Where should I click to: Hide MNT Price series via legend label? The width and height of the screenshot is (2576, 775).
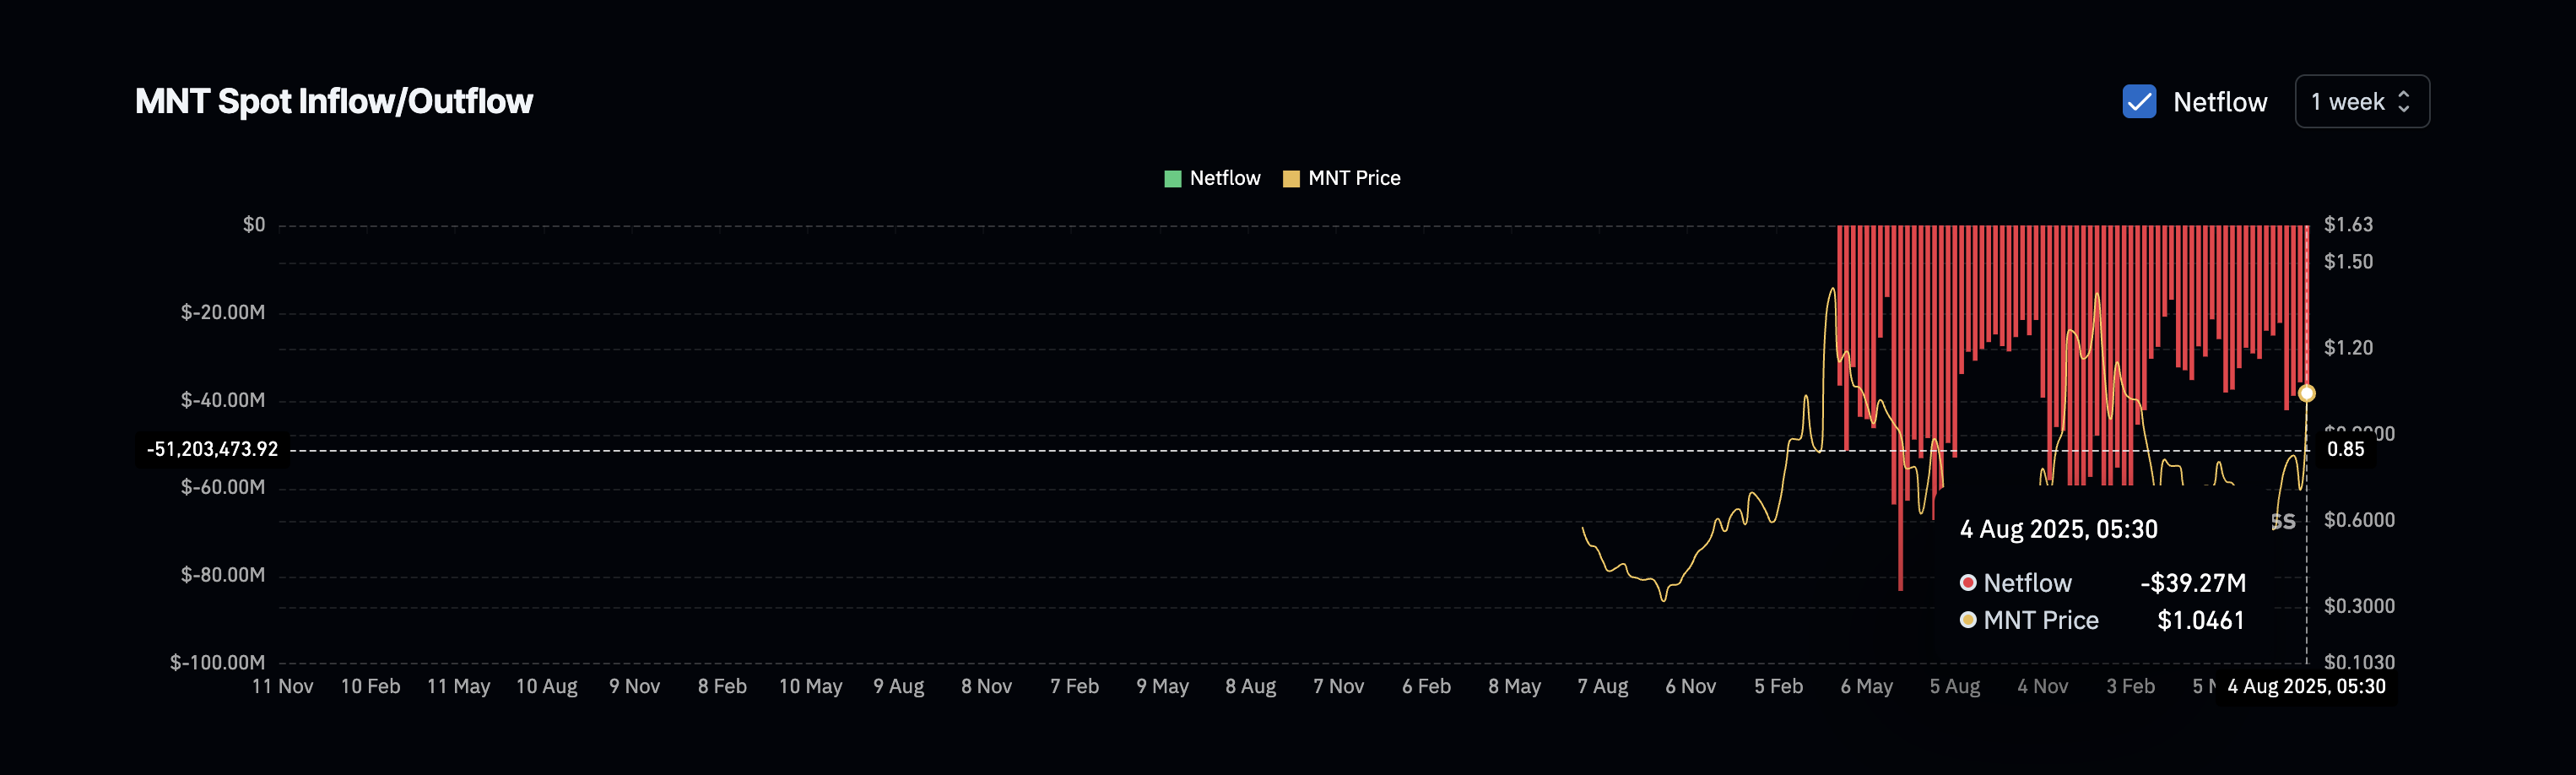click(x=1354, y=178)
